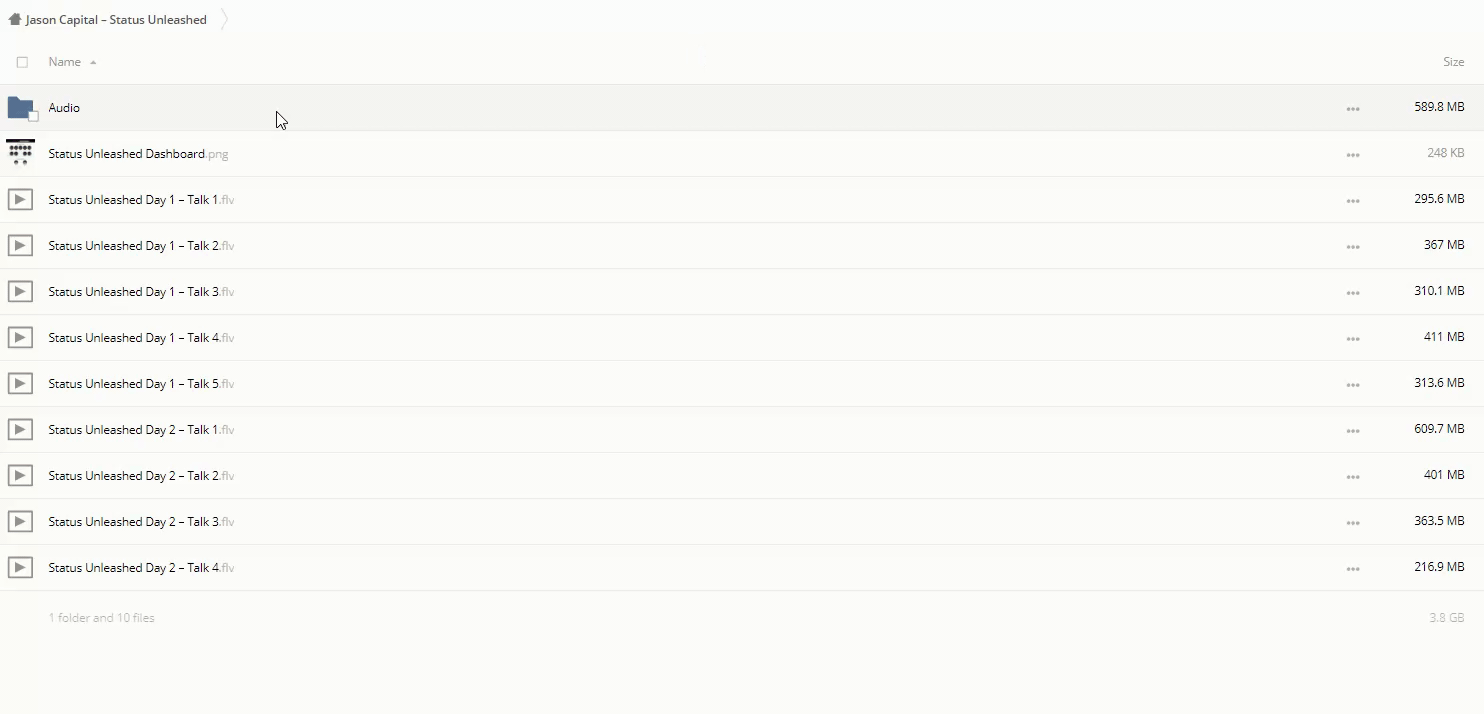Click the Status Unleashed Dashboard image thumbnail
The width and height of the screenshot is (1484, 714).
coord(20,153)
